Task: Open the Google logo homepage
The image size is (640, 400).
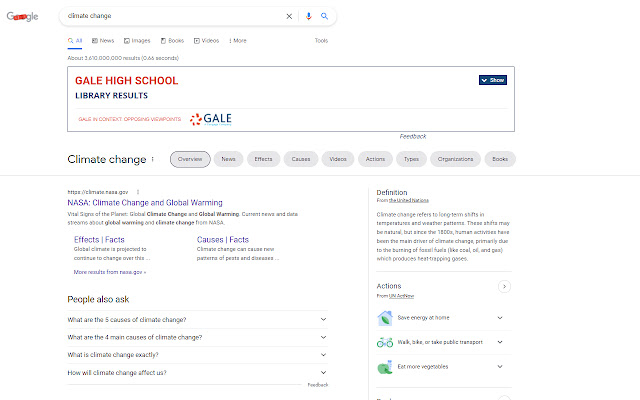Action: coord(23,17)
